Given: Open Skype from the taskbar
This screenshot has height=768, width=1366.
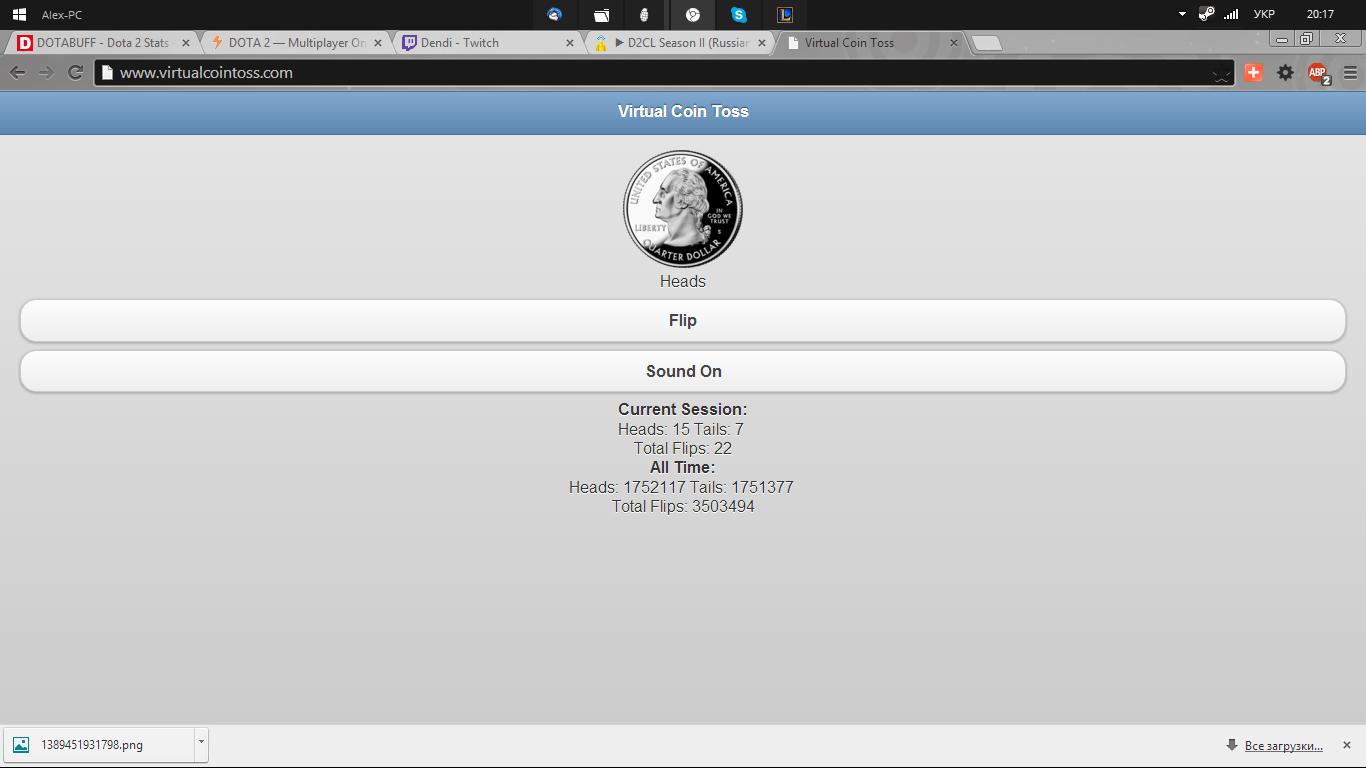Looking at the screenshot, I should click(x=739, y=15).
